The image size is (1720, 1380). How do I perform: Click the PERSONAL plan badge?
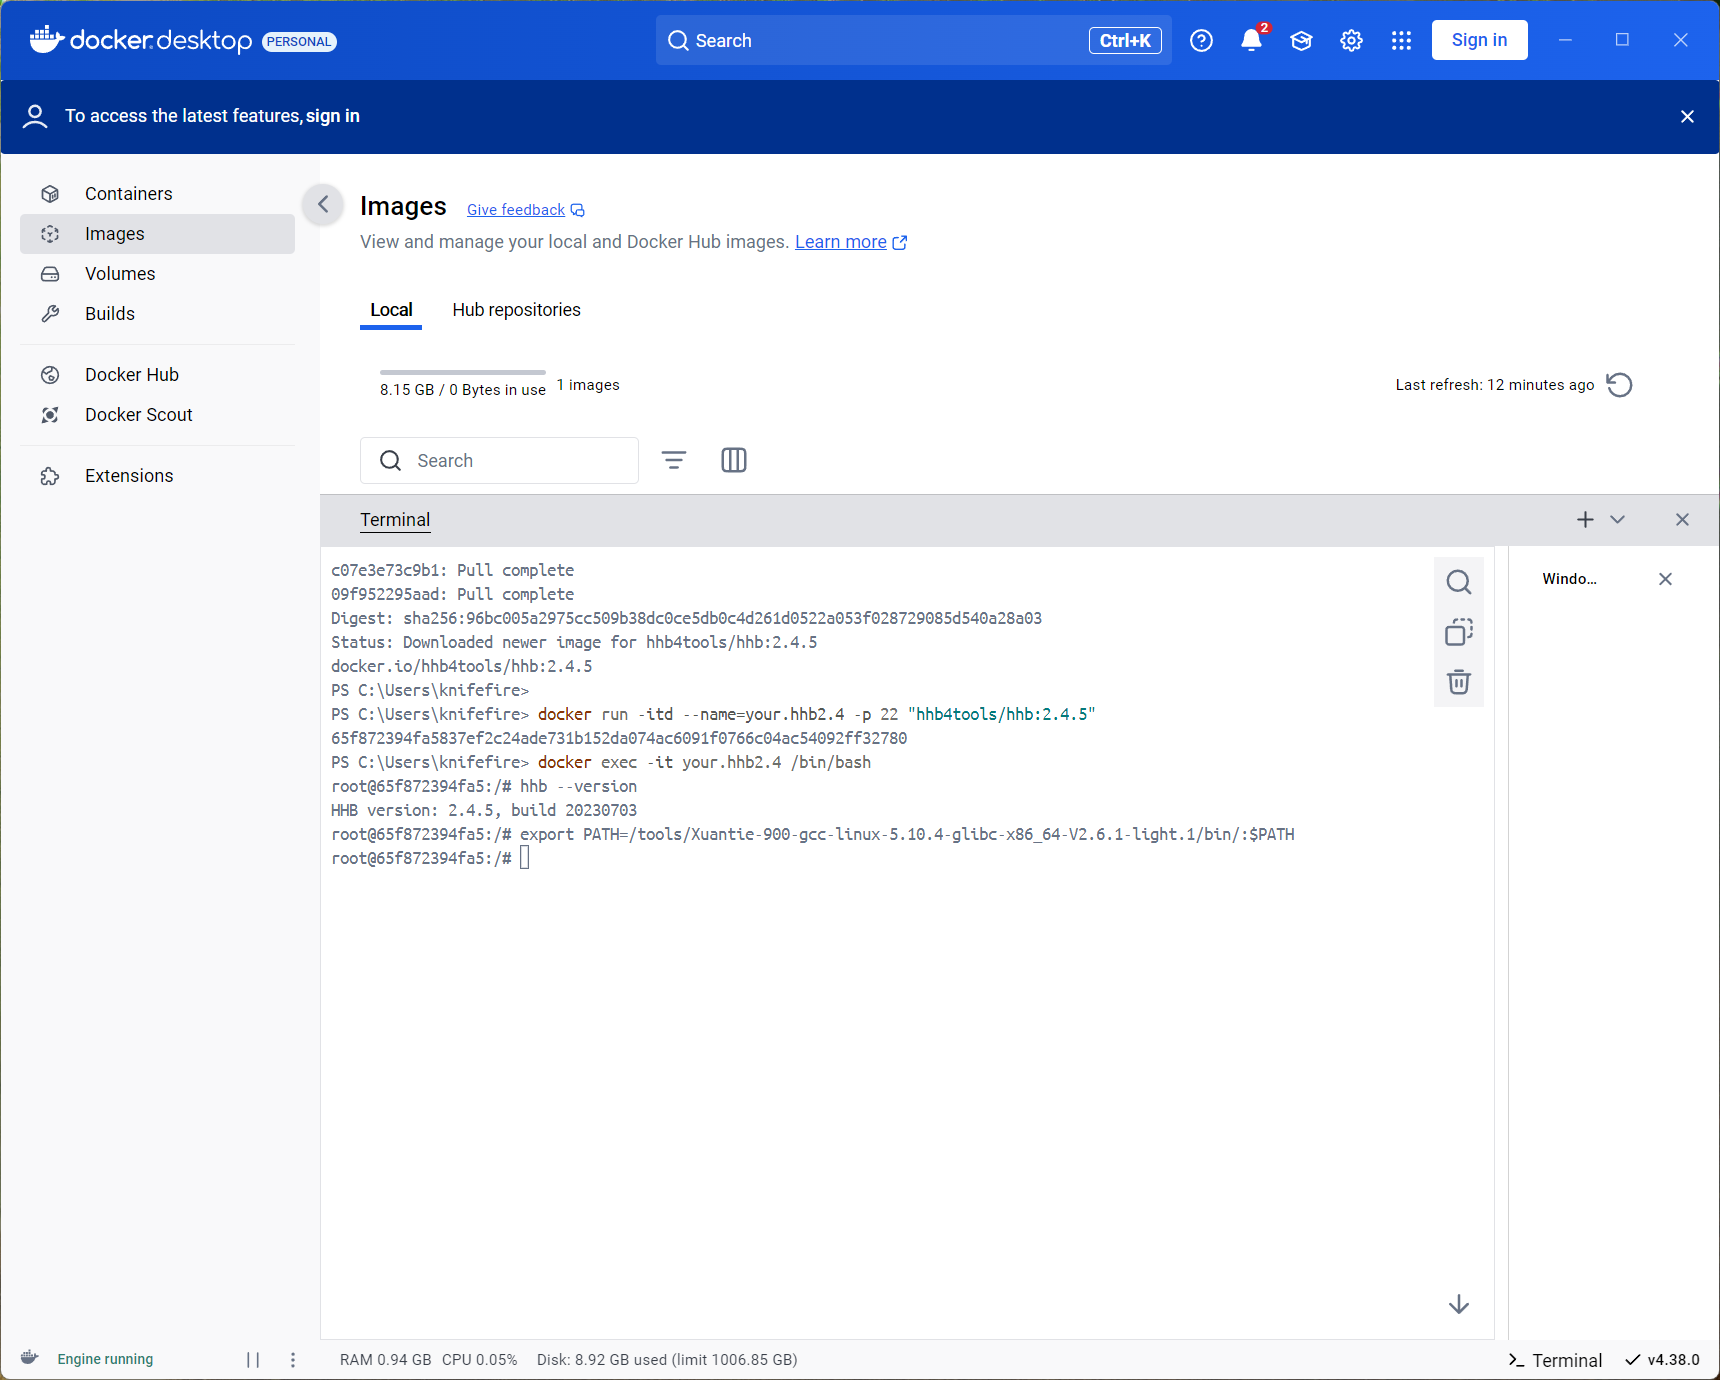click(299, 41)
